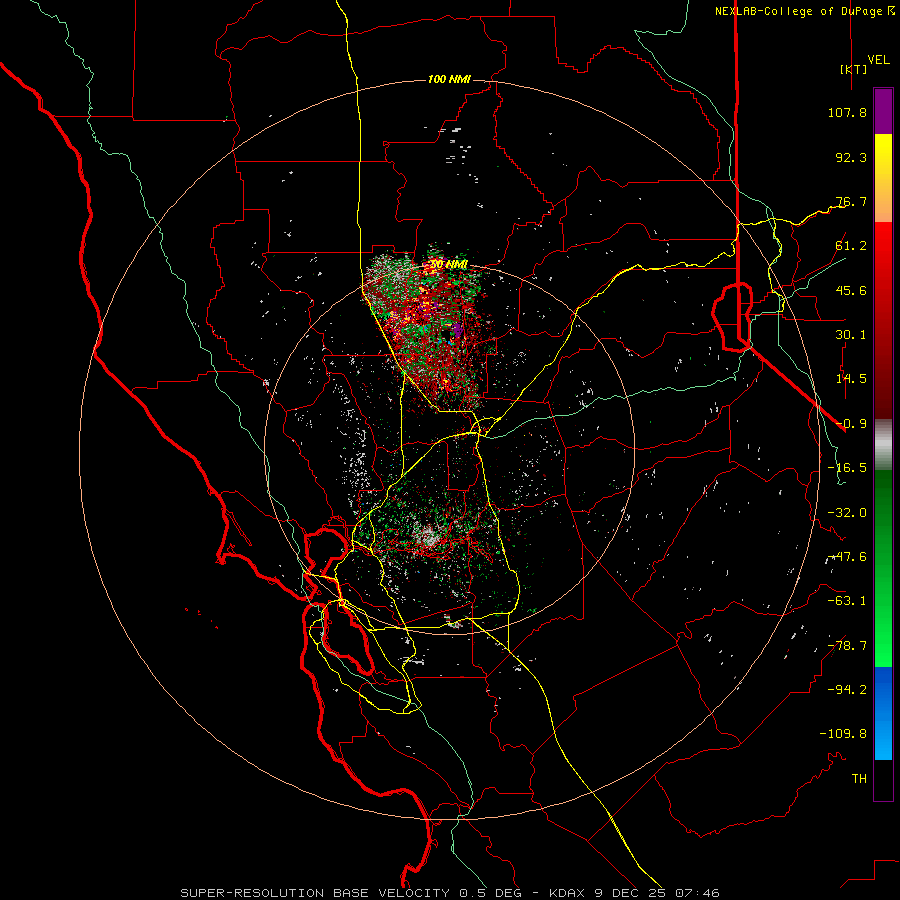
Task: Click the TH legend label
Action: [859, 779]
